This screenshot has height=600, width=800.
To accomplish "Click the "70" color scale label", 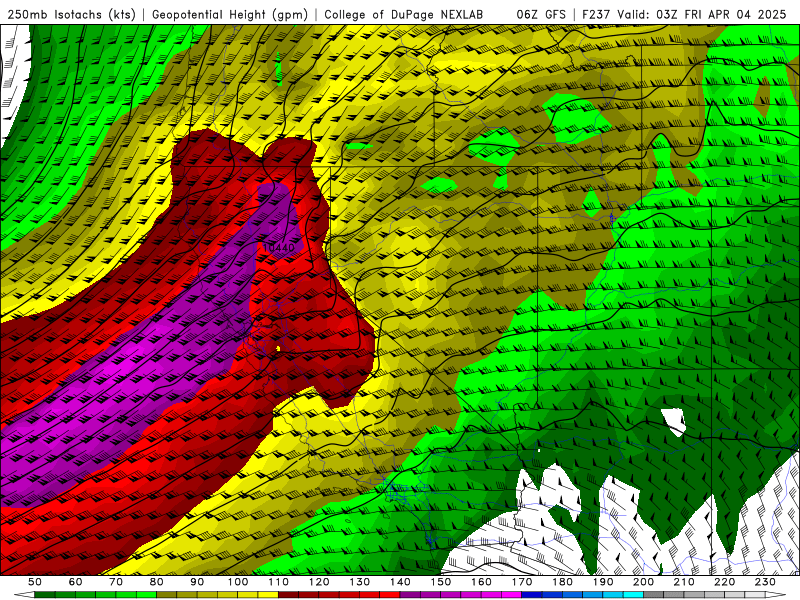I will 116,582.
